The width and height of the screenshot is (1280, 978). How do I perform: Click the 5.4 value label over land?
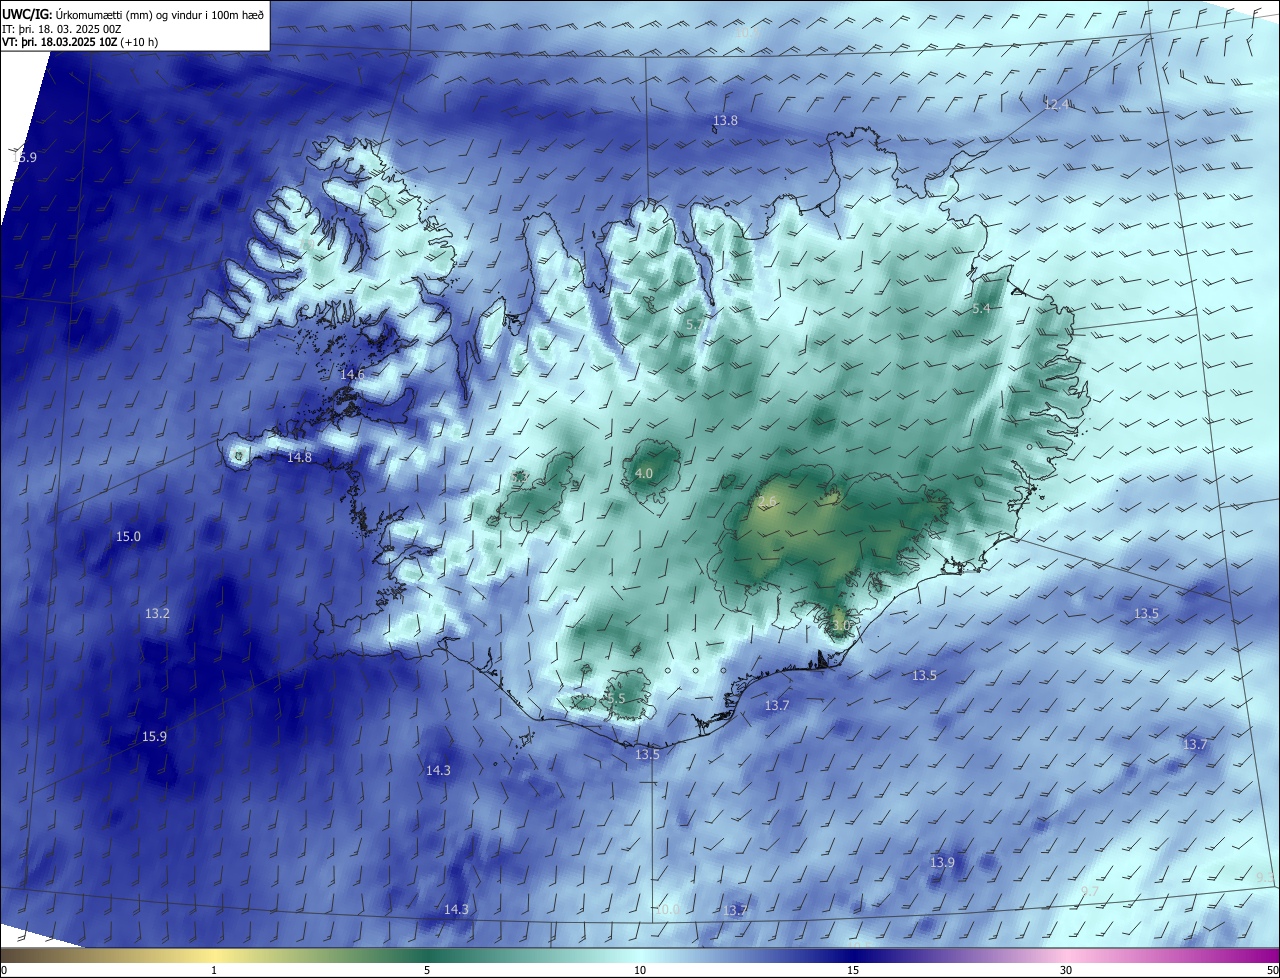tap(981, 309)
